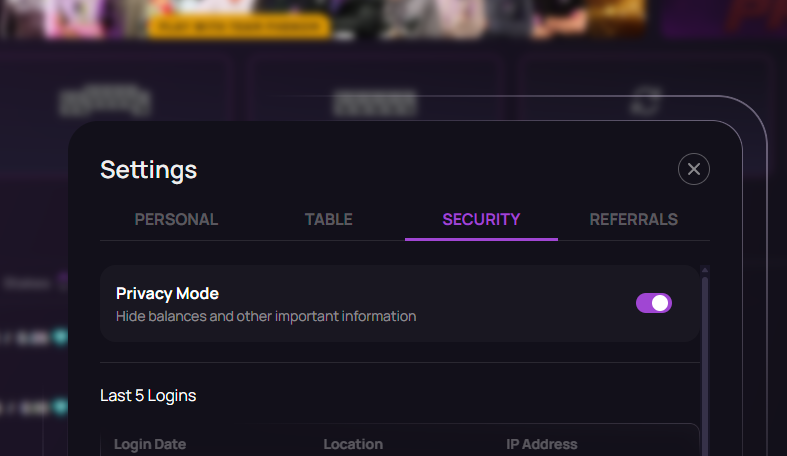
Task: Click the Login Date column header
Action: click(x=150, y=444)
